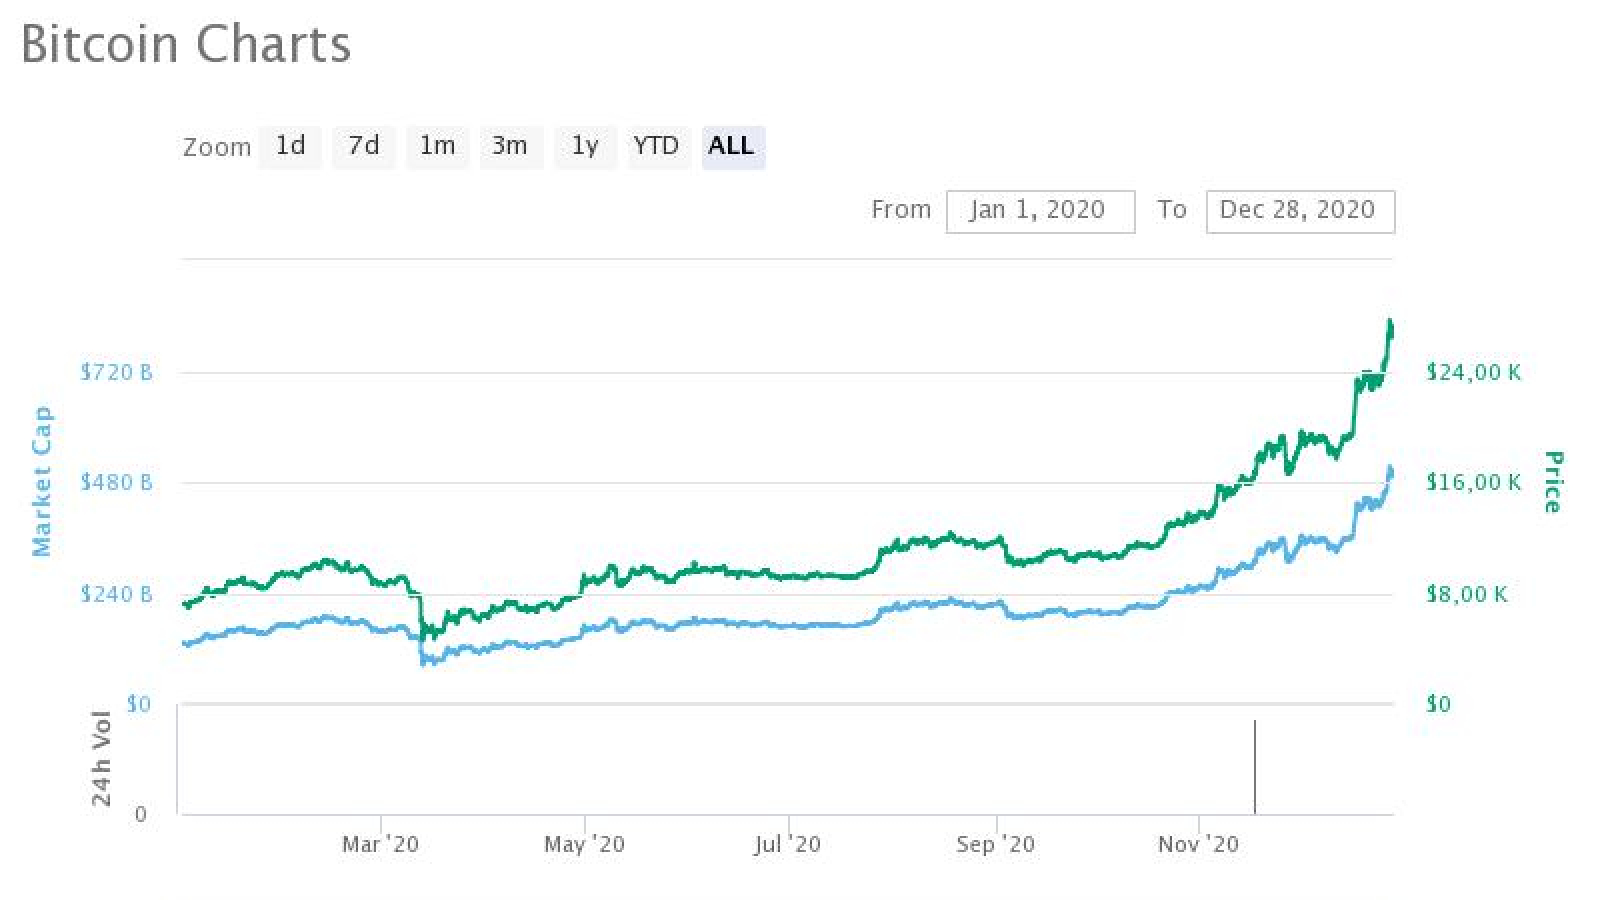1600x900 pixels.
Task: Click the $480 B axis label
Action: coord(117,483)
